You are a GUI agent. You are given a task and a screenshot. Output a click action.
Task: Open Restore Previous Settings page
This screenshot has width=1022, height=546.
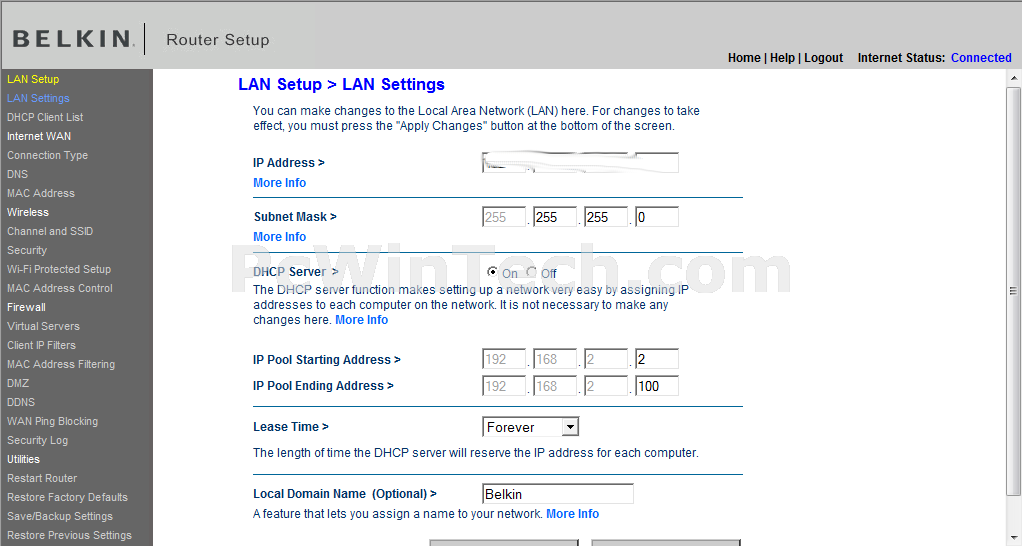click(70, 535)
